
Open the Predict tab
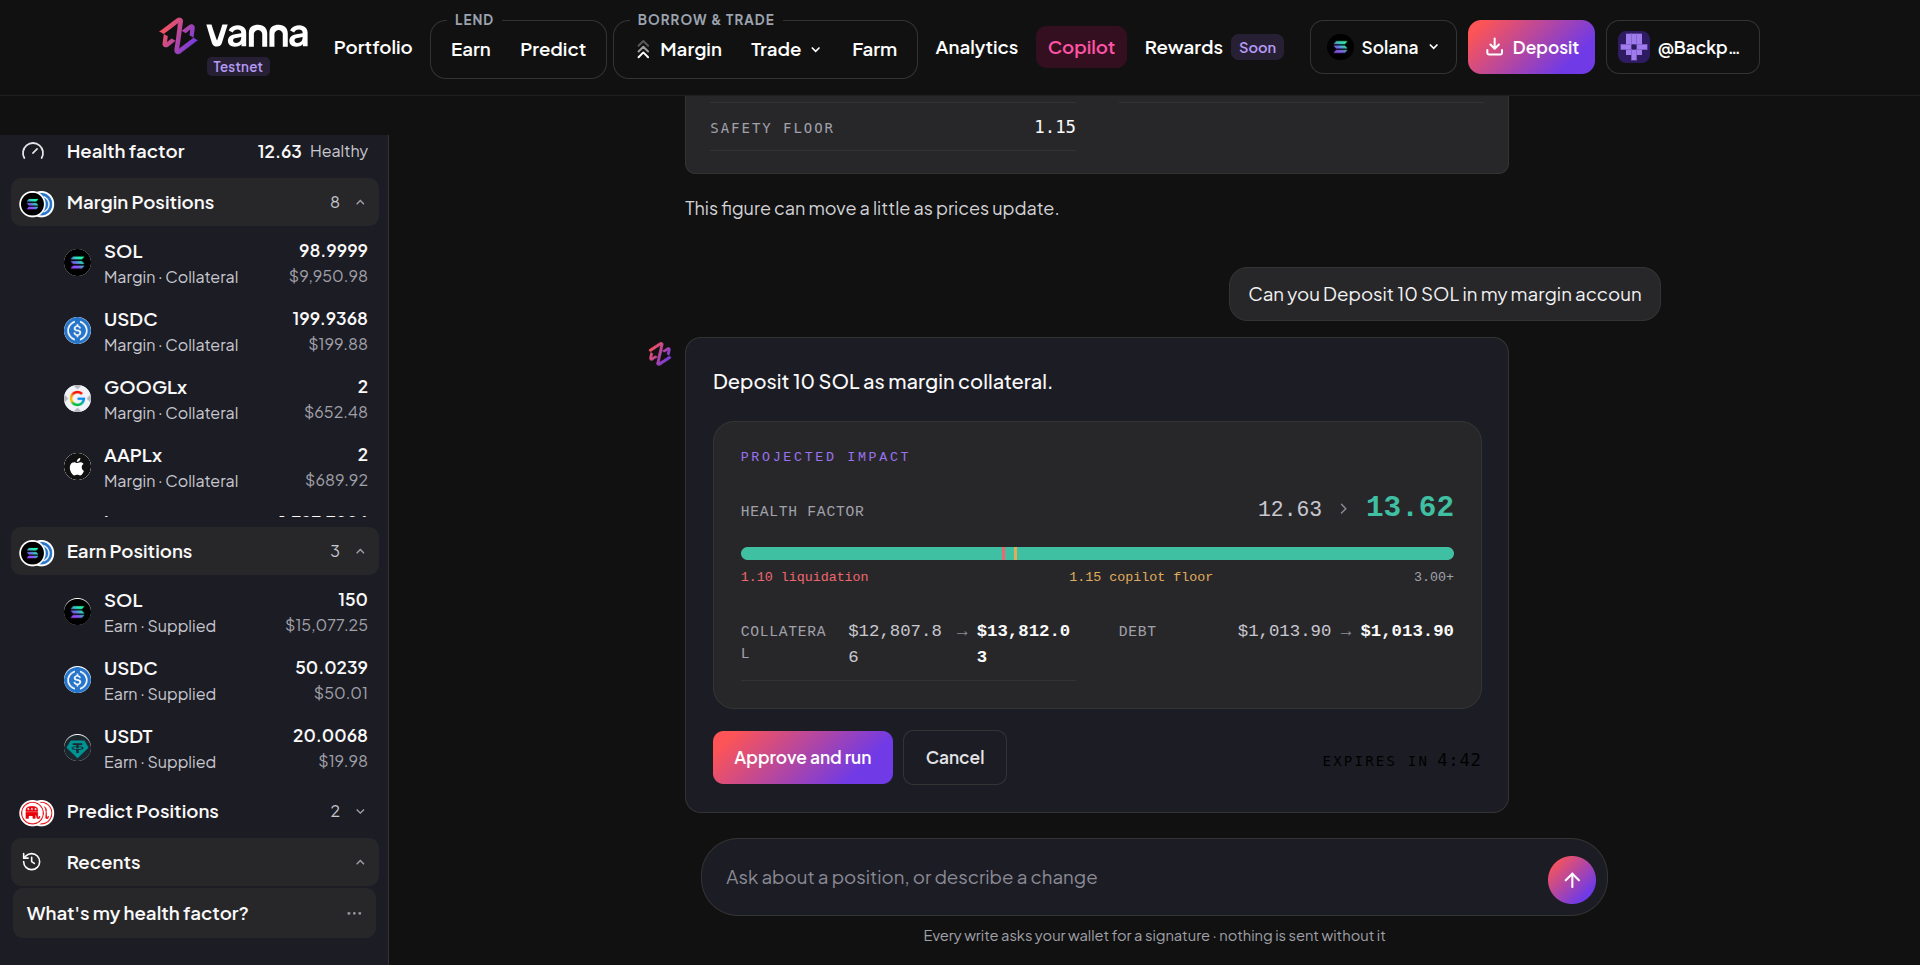pos(553,49)
